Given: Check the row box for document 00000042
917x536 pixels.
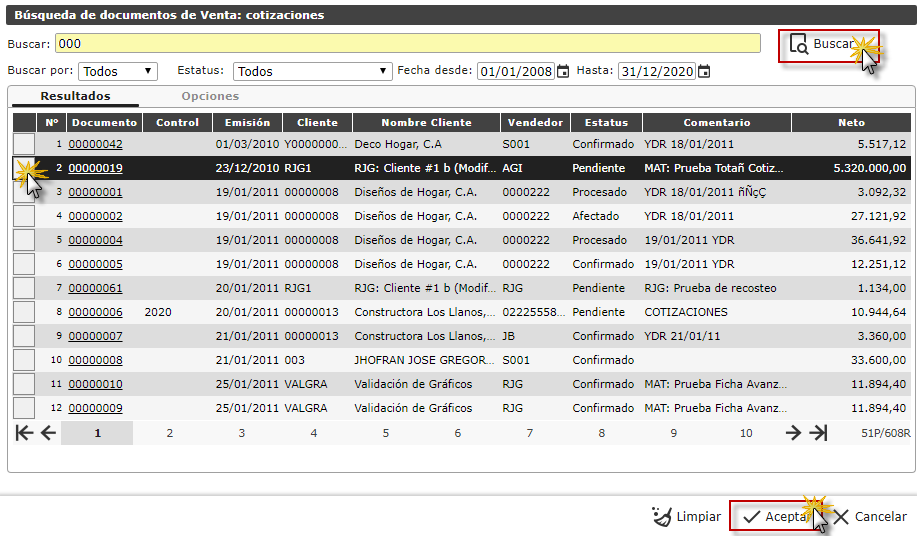Looking at the screenshot, I should coord(23,144).
